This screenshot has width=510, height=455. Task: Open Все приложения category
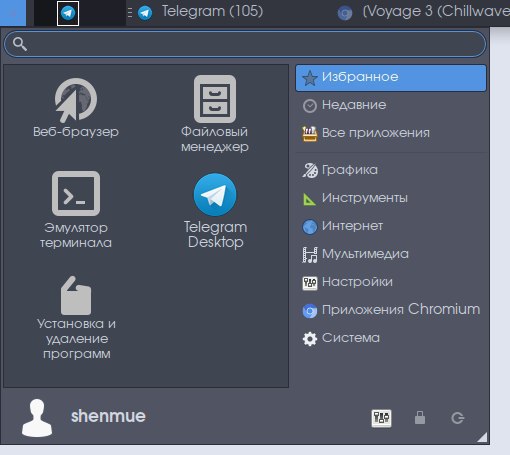pos(391,133)
